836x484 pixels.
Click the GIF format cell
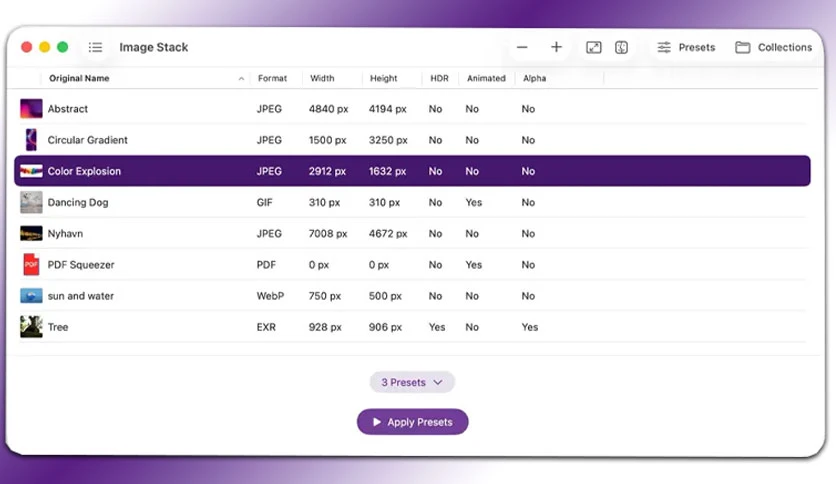264,203
